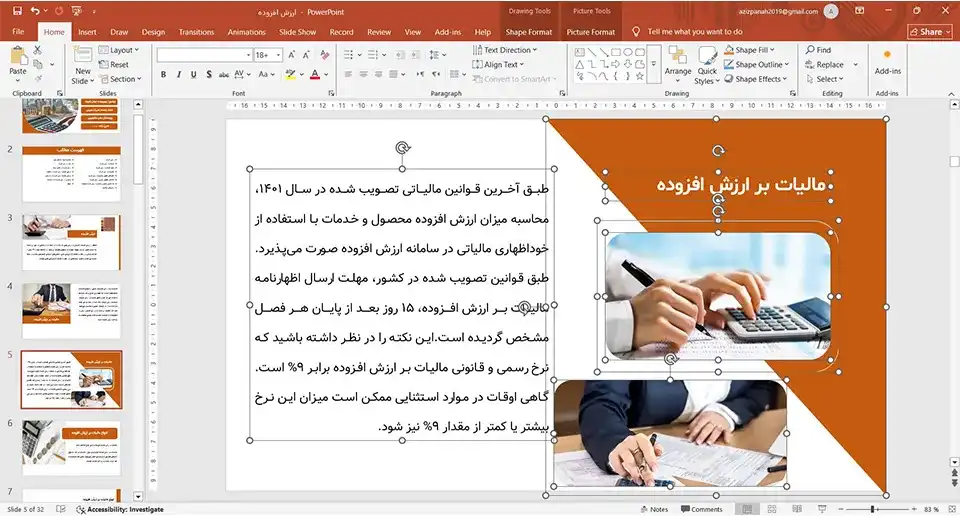Switch to Slide Sorter view icon
The width and height of the screenshot is (960, 516).
[772, 509]
